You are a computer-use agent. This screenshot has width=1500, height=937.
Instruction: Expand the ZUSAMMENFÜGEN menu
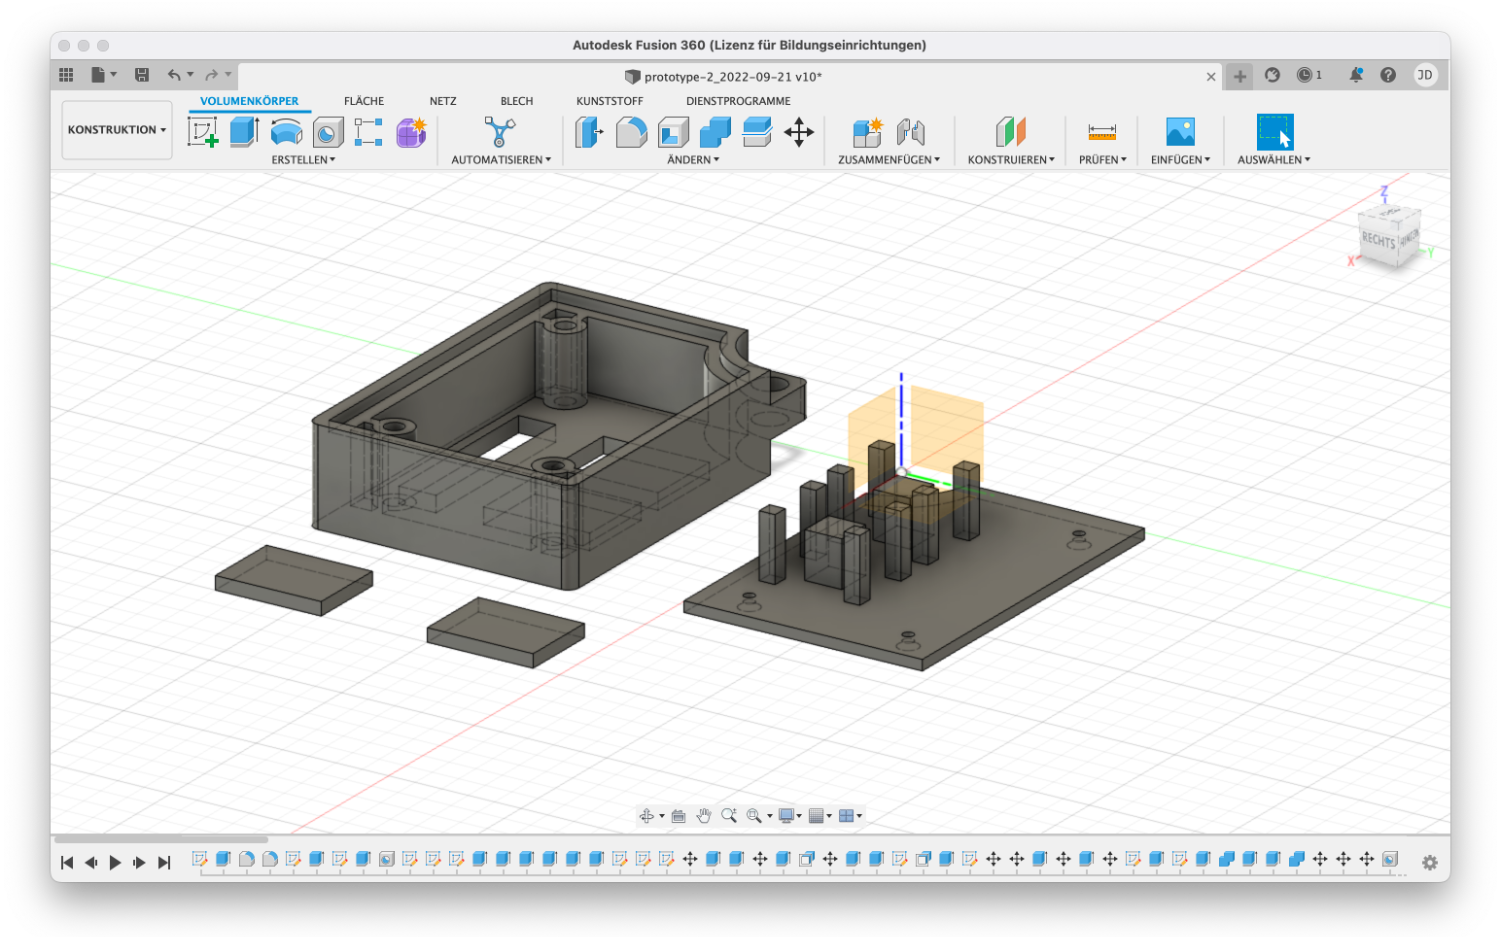point(889,160)
